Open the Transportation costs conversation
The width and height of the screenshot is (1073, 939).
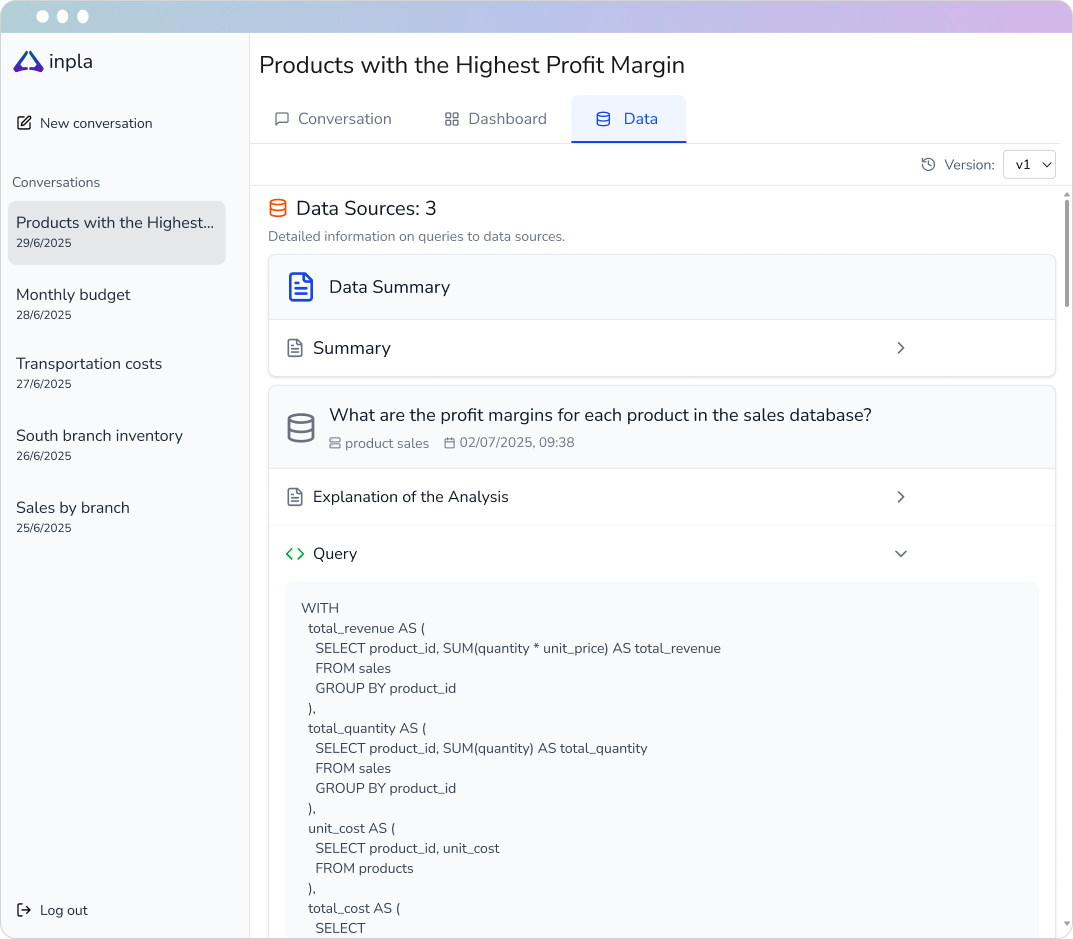pyautogui.click(x=117, y=373)
